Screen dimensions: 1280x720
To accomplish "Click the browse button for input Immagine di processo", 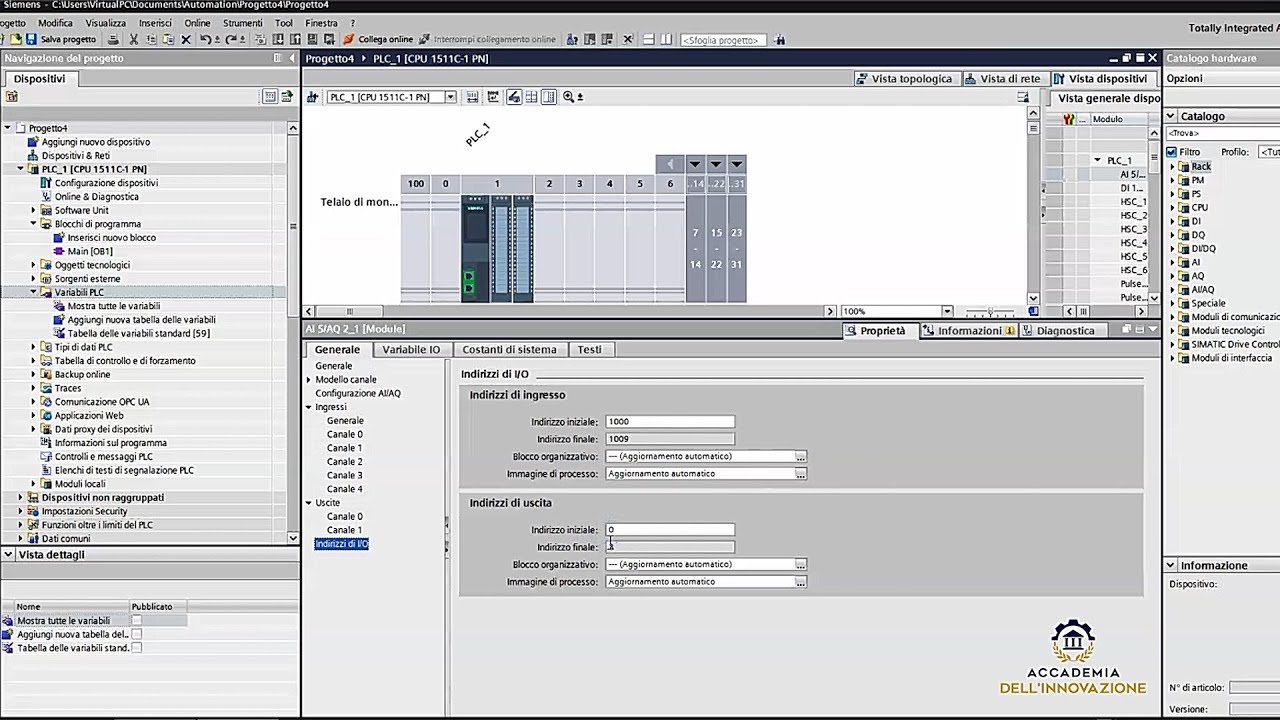I will point(801,474).
